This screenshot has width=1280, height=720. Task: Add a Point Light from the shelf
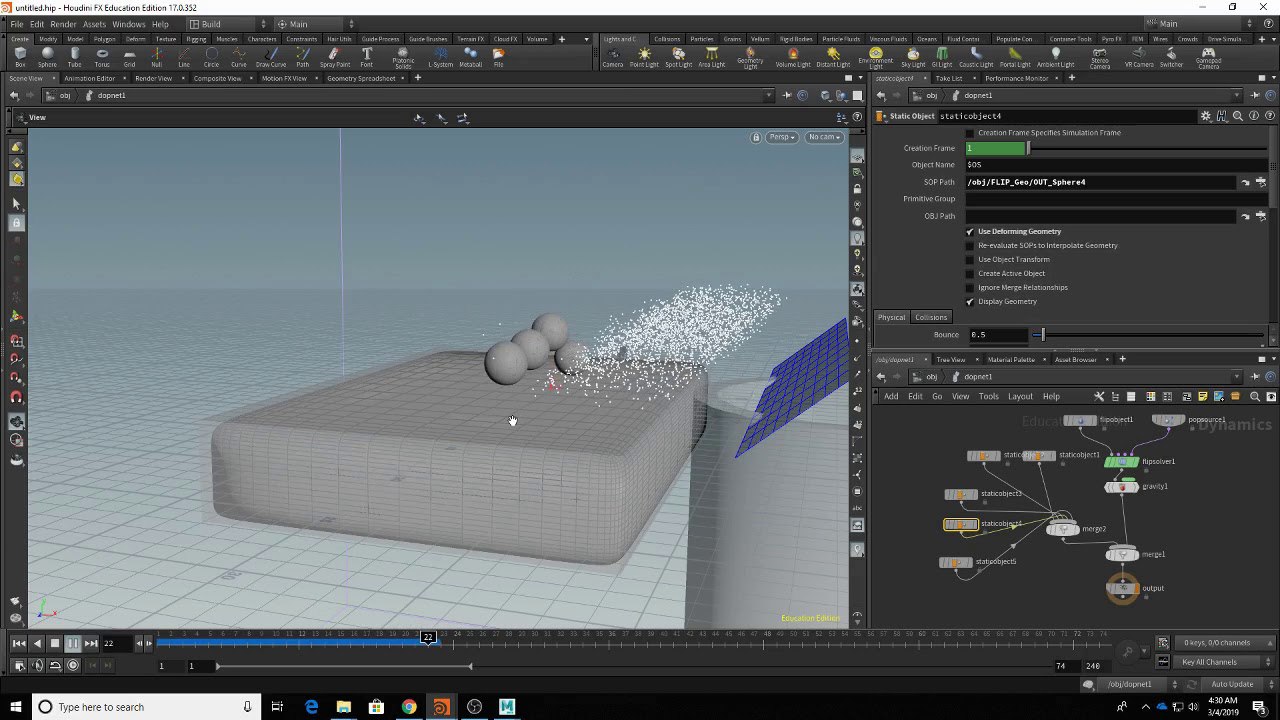tap(644, 56)
